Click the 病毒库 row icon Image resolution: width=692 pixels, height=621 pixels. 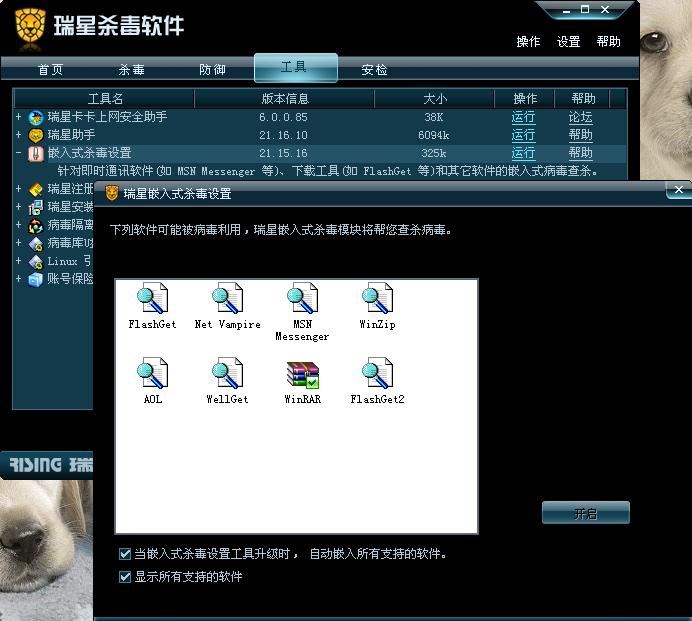coord(36,244)
